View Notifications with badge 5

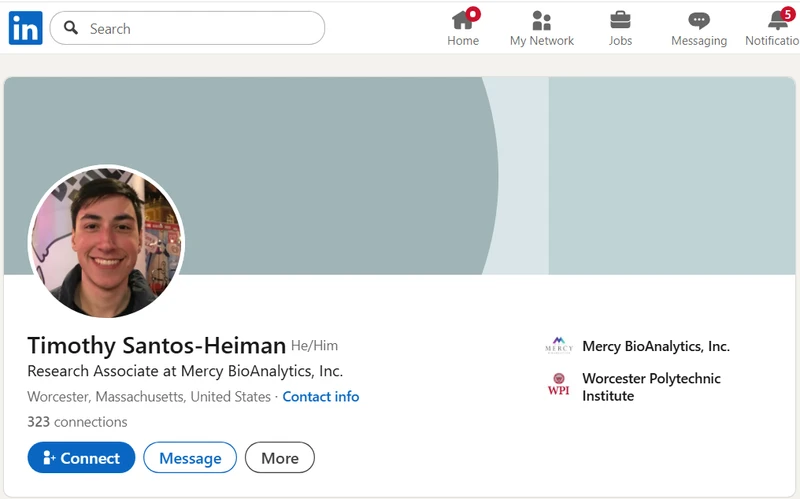(772, 28)
